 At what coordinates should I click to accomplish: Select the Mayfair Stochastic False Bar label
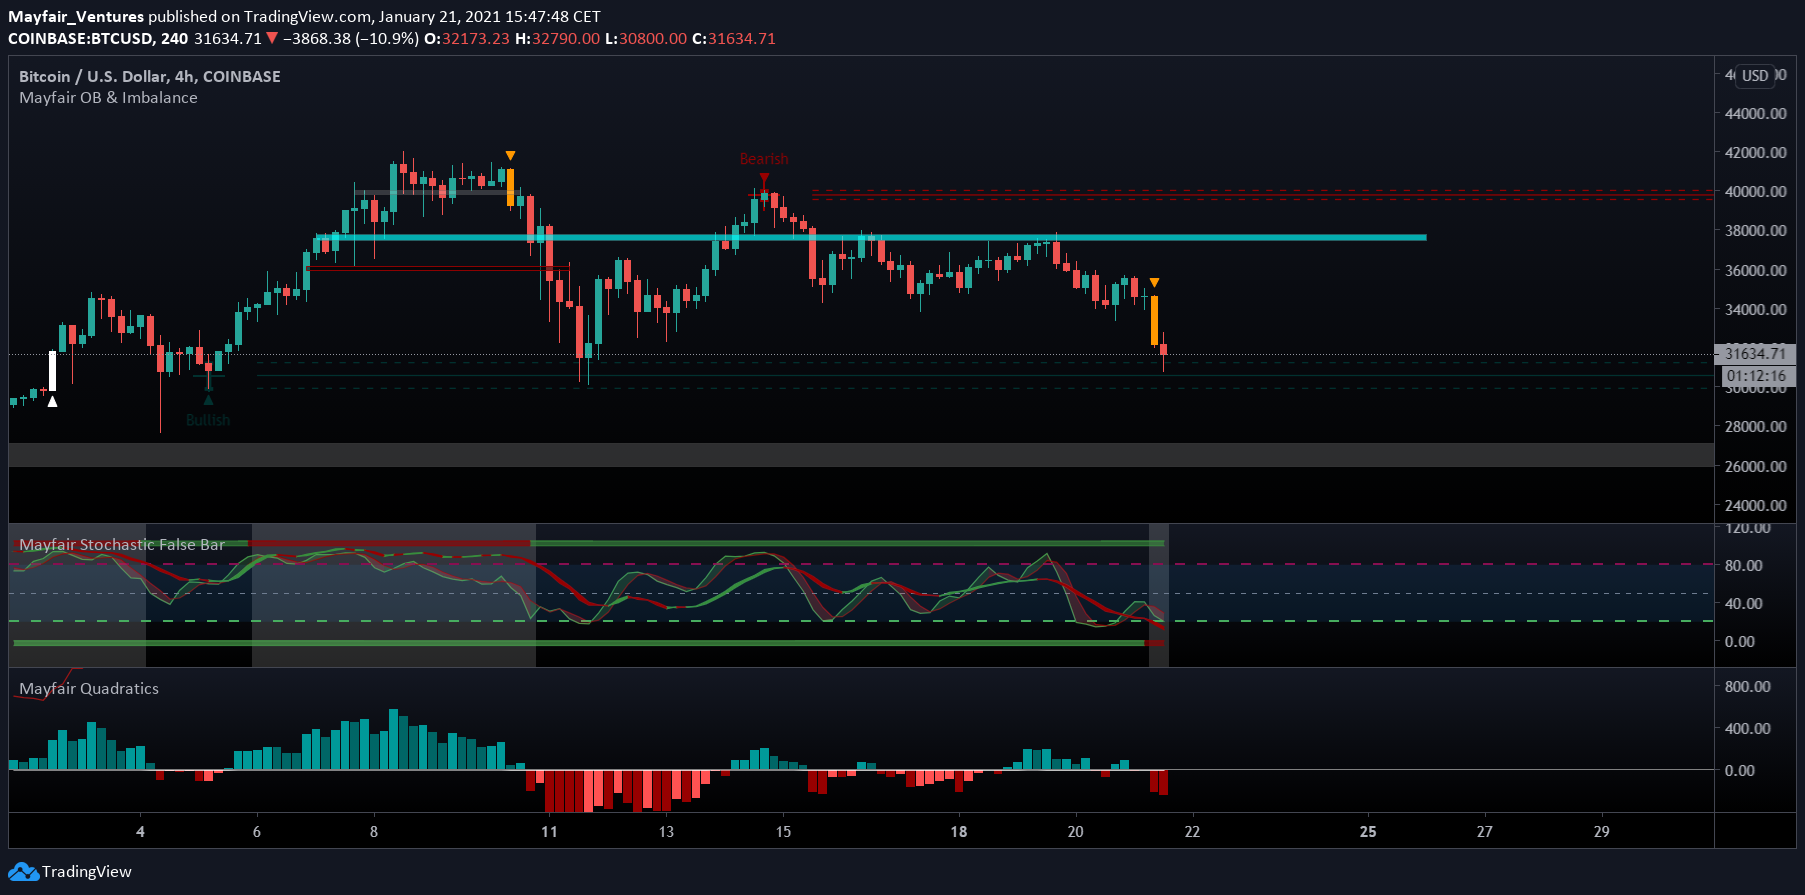click(122, 544)
